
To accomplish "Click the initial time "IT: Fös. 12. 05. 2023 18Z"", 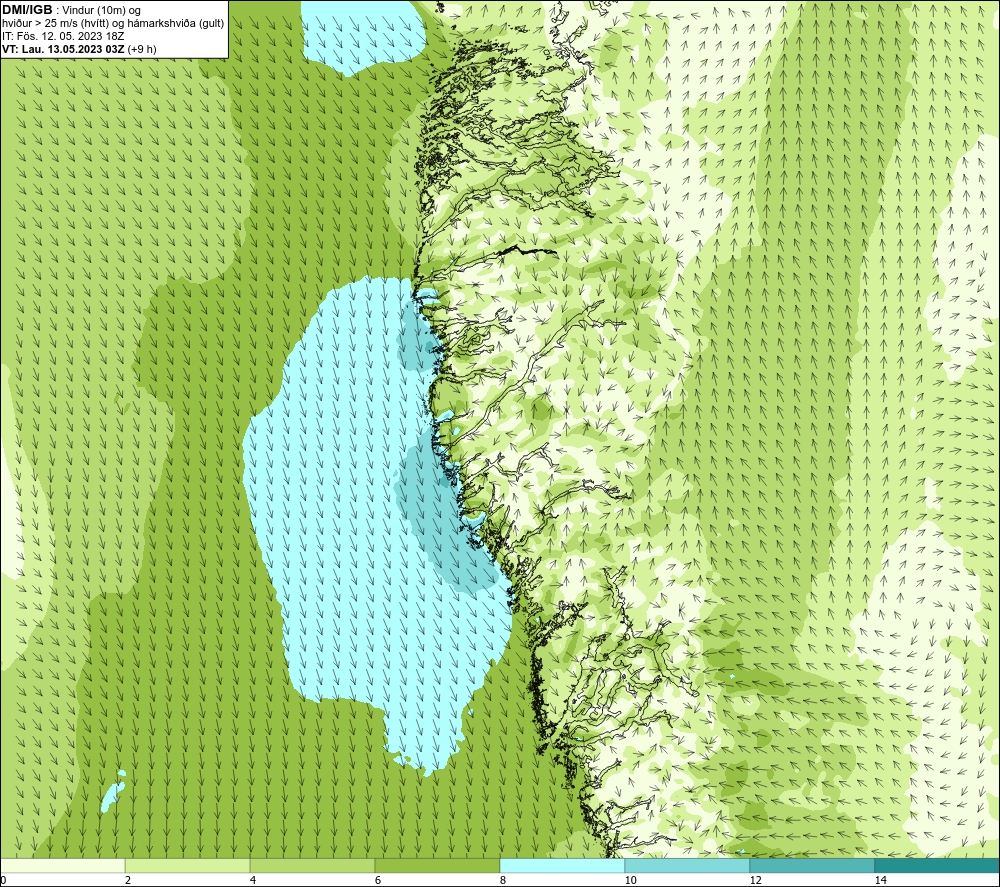I will click(63, 36).
